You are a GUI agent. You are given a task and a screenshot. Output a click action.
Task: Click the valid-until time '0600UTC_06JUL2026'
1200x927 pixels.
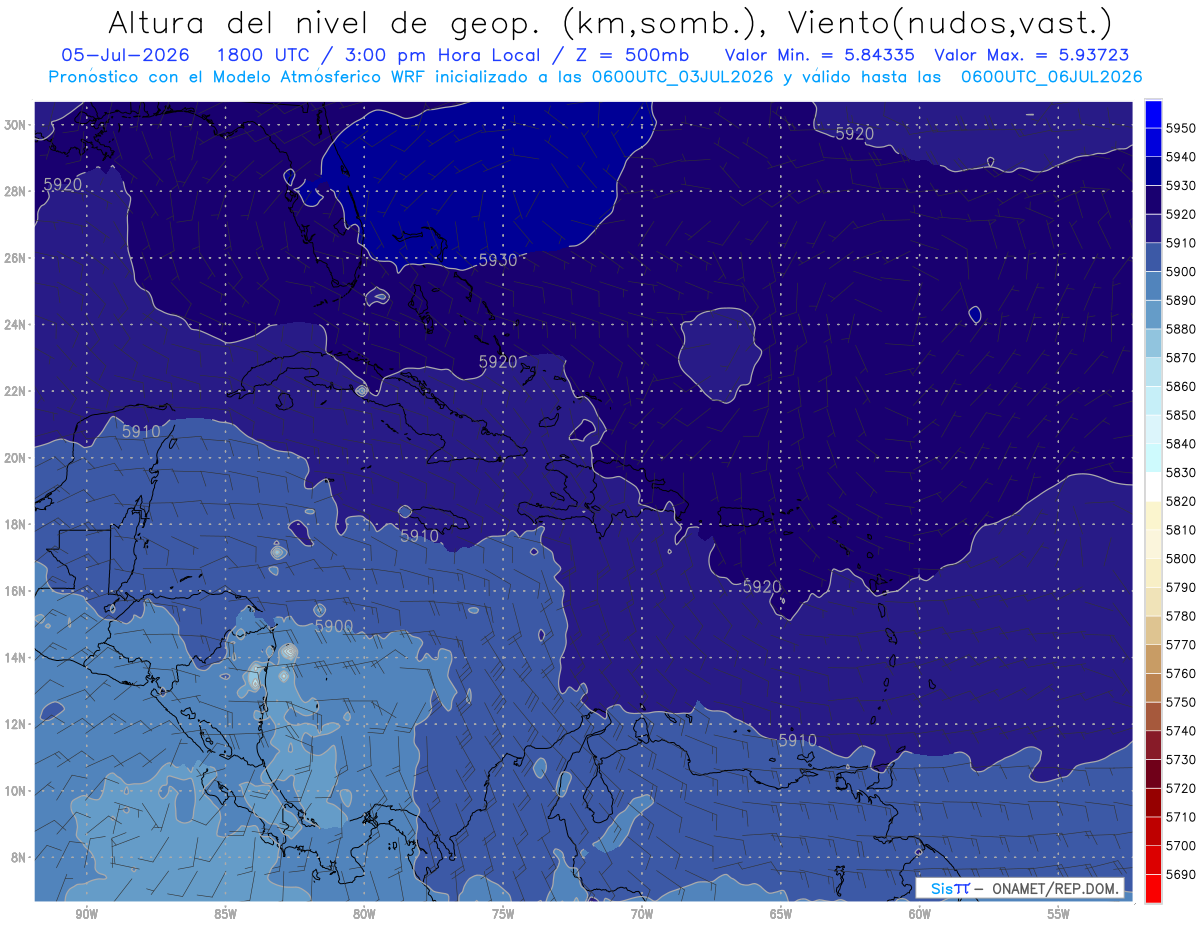click(x=1051, y=76)
